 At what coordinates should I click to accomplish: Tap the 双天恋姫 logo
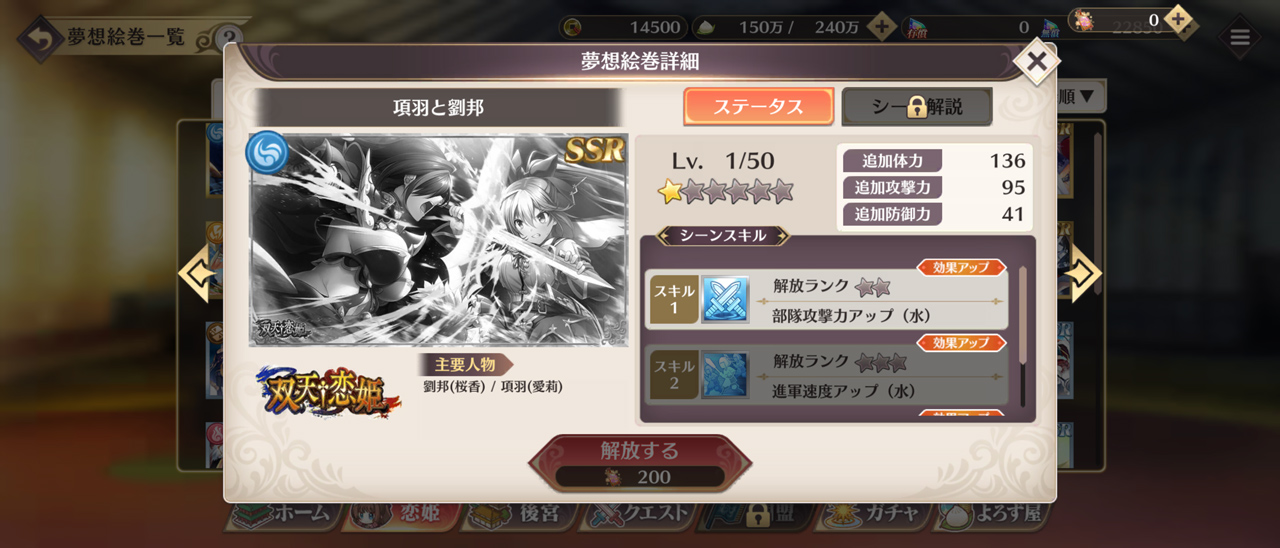tap(327, 390)
